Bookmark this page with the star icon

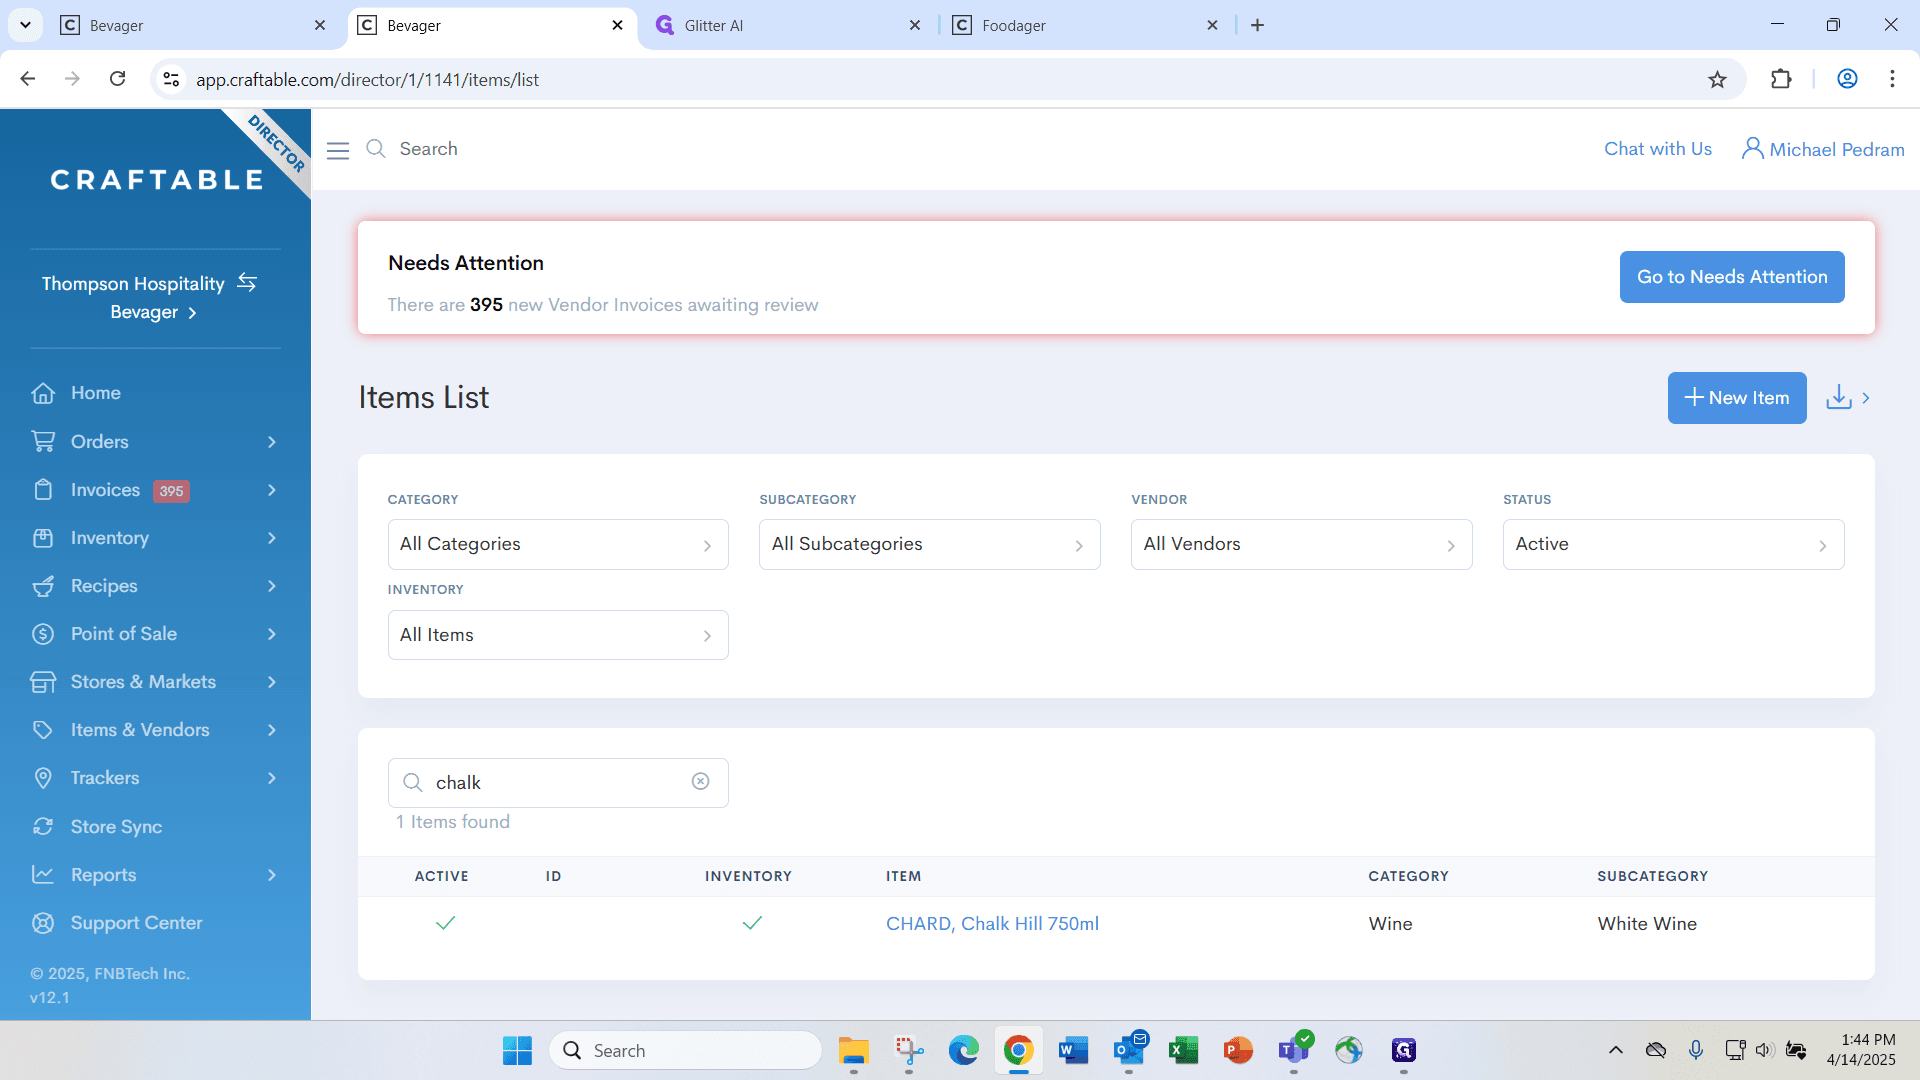[1717, 80]
